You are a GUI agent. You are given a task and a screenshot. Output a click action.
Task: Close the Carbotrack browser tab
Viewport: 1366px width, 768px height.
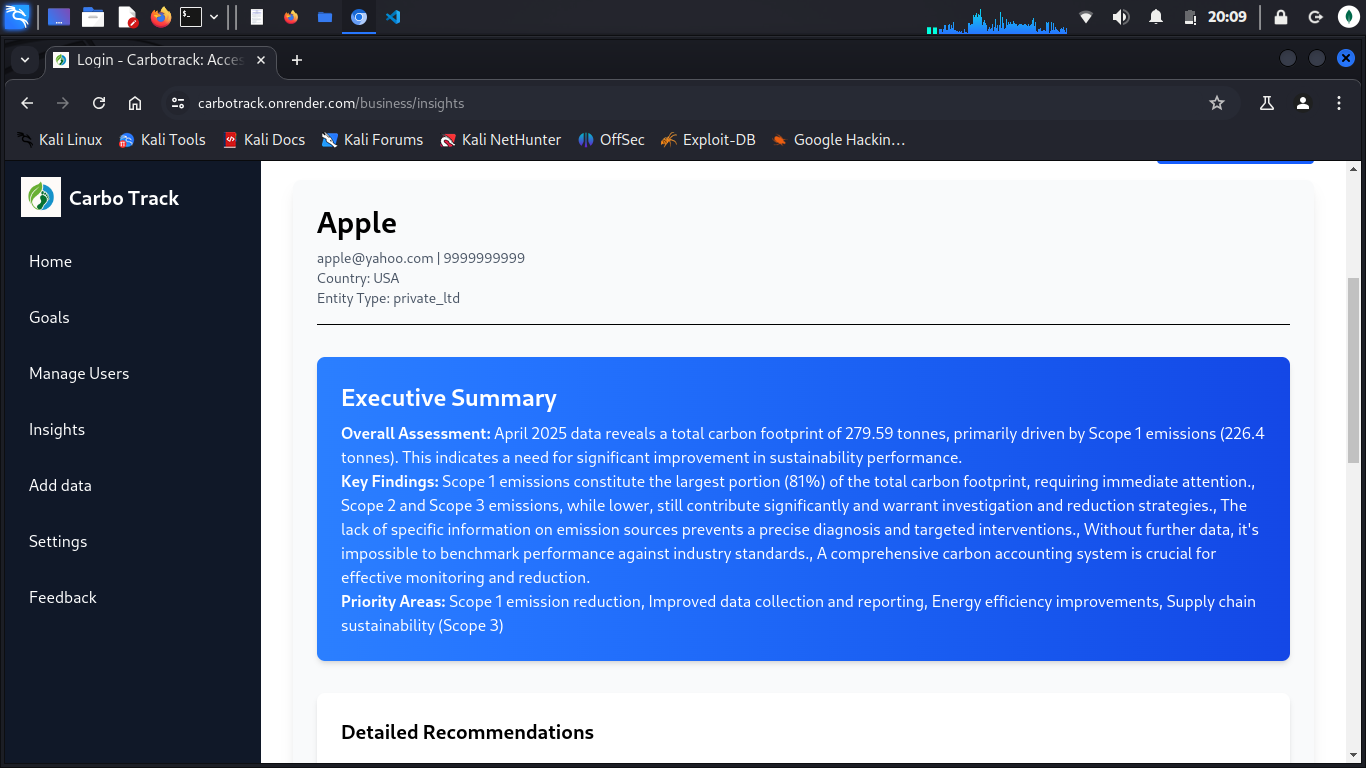click(x=261, y=60)
